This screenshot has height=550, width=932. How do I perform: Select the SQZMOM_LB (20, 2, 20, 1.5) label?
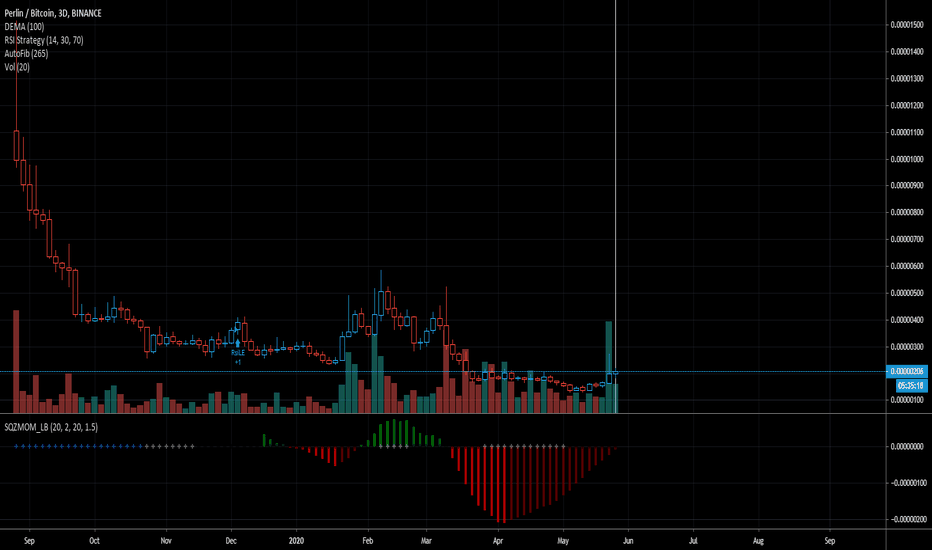coord(51,428)
